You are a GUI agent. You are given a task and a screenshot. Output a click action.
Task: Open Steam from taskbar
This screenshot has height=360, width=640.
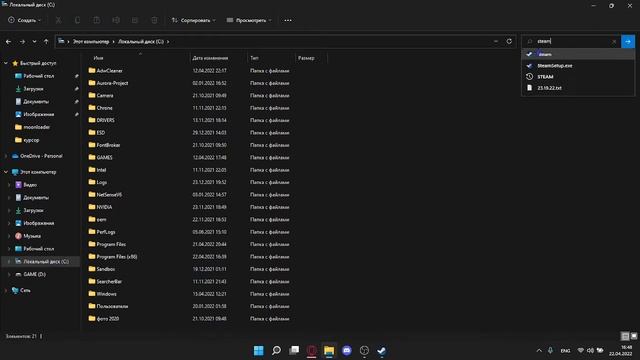point(382,350)
